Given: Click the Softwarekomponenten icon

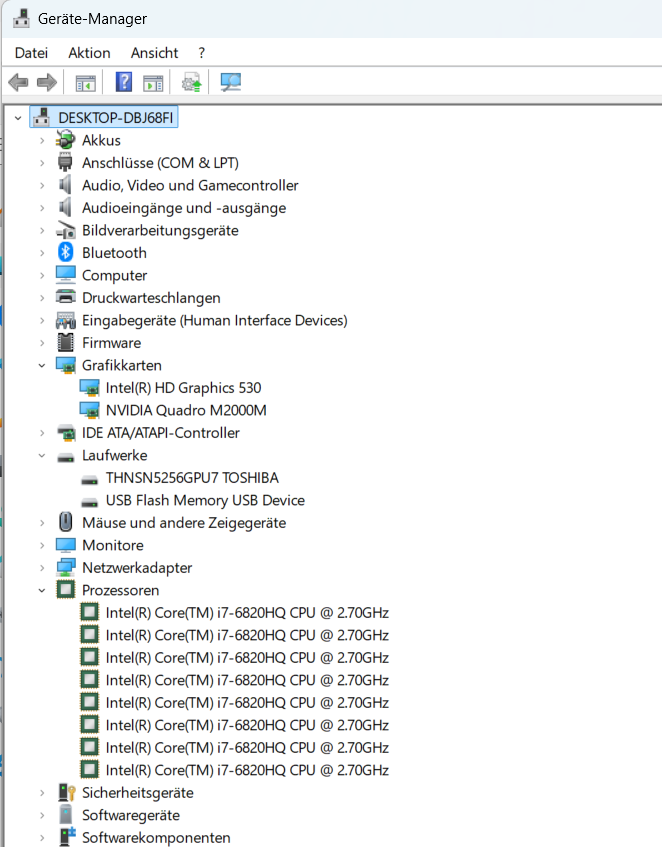Looking at the screenshot, I should point(66,837).
